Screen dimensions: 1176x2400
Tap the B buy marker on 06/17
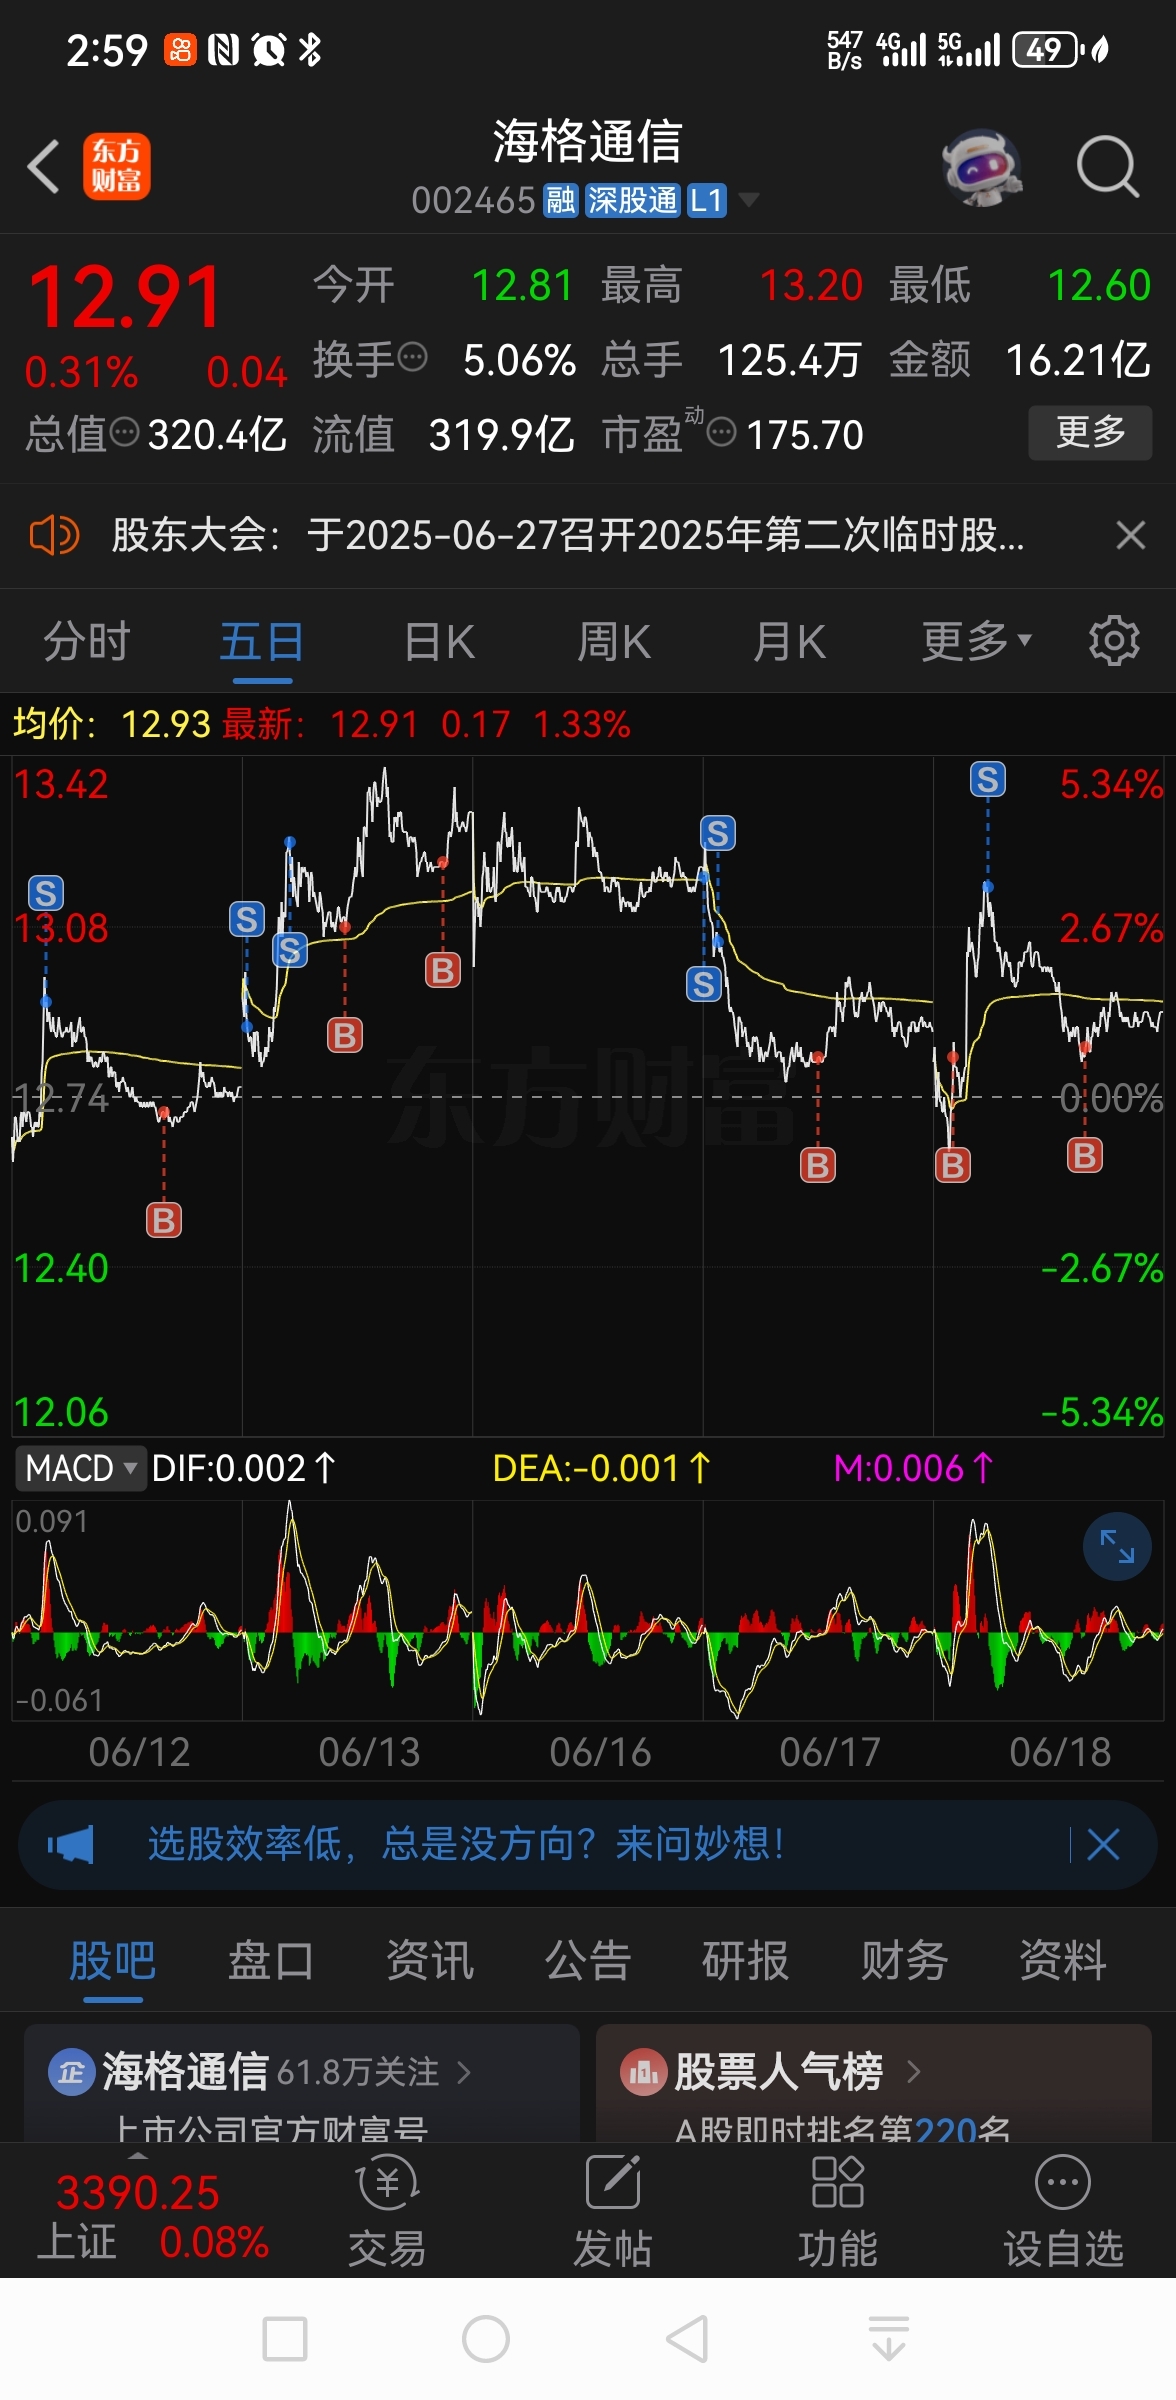pos(818,1165)
